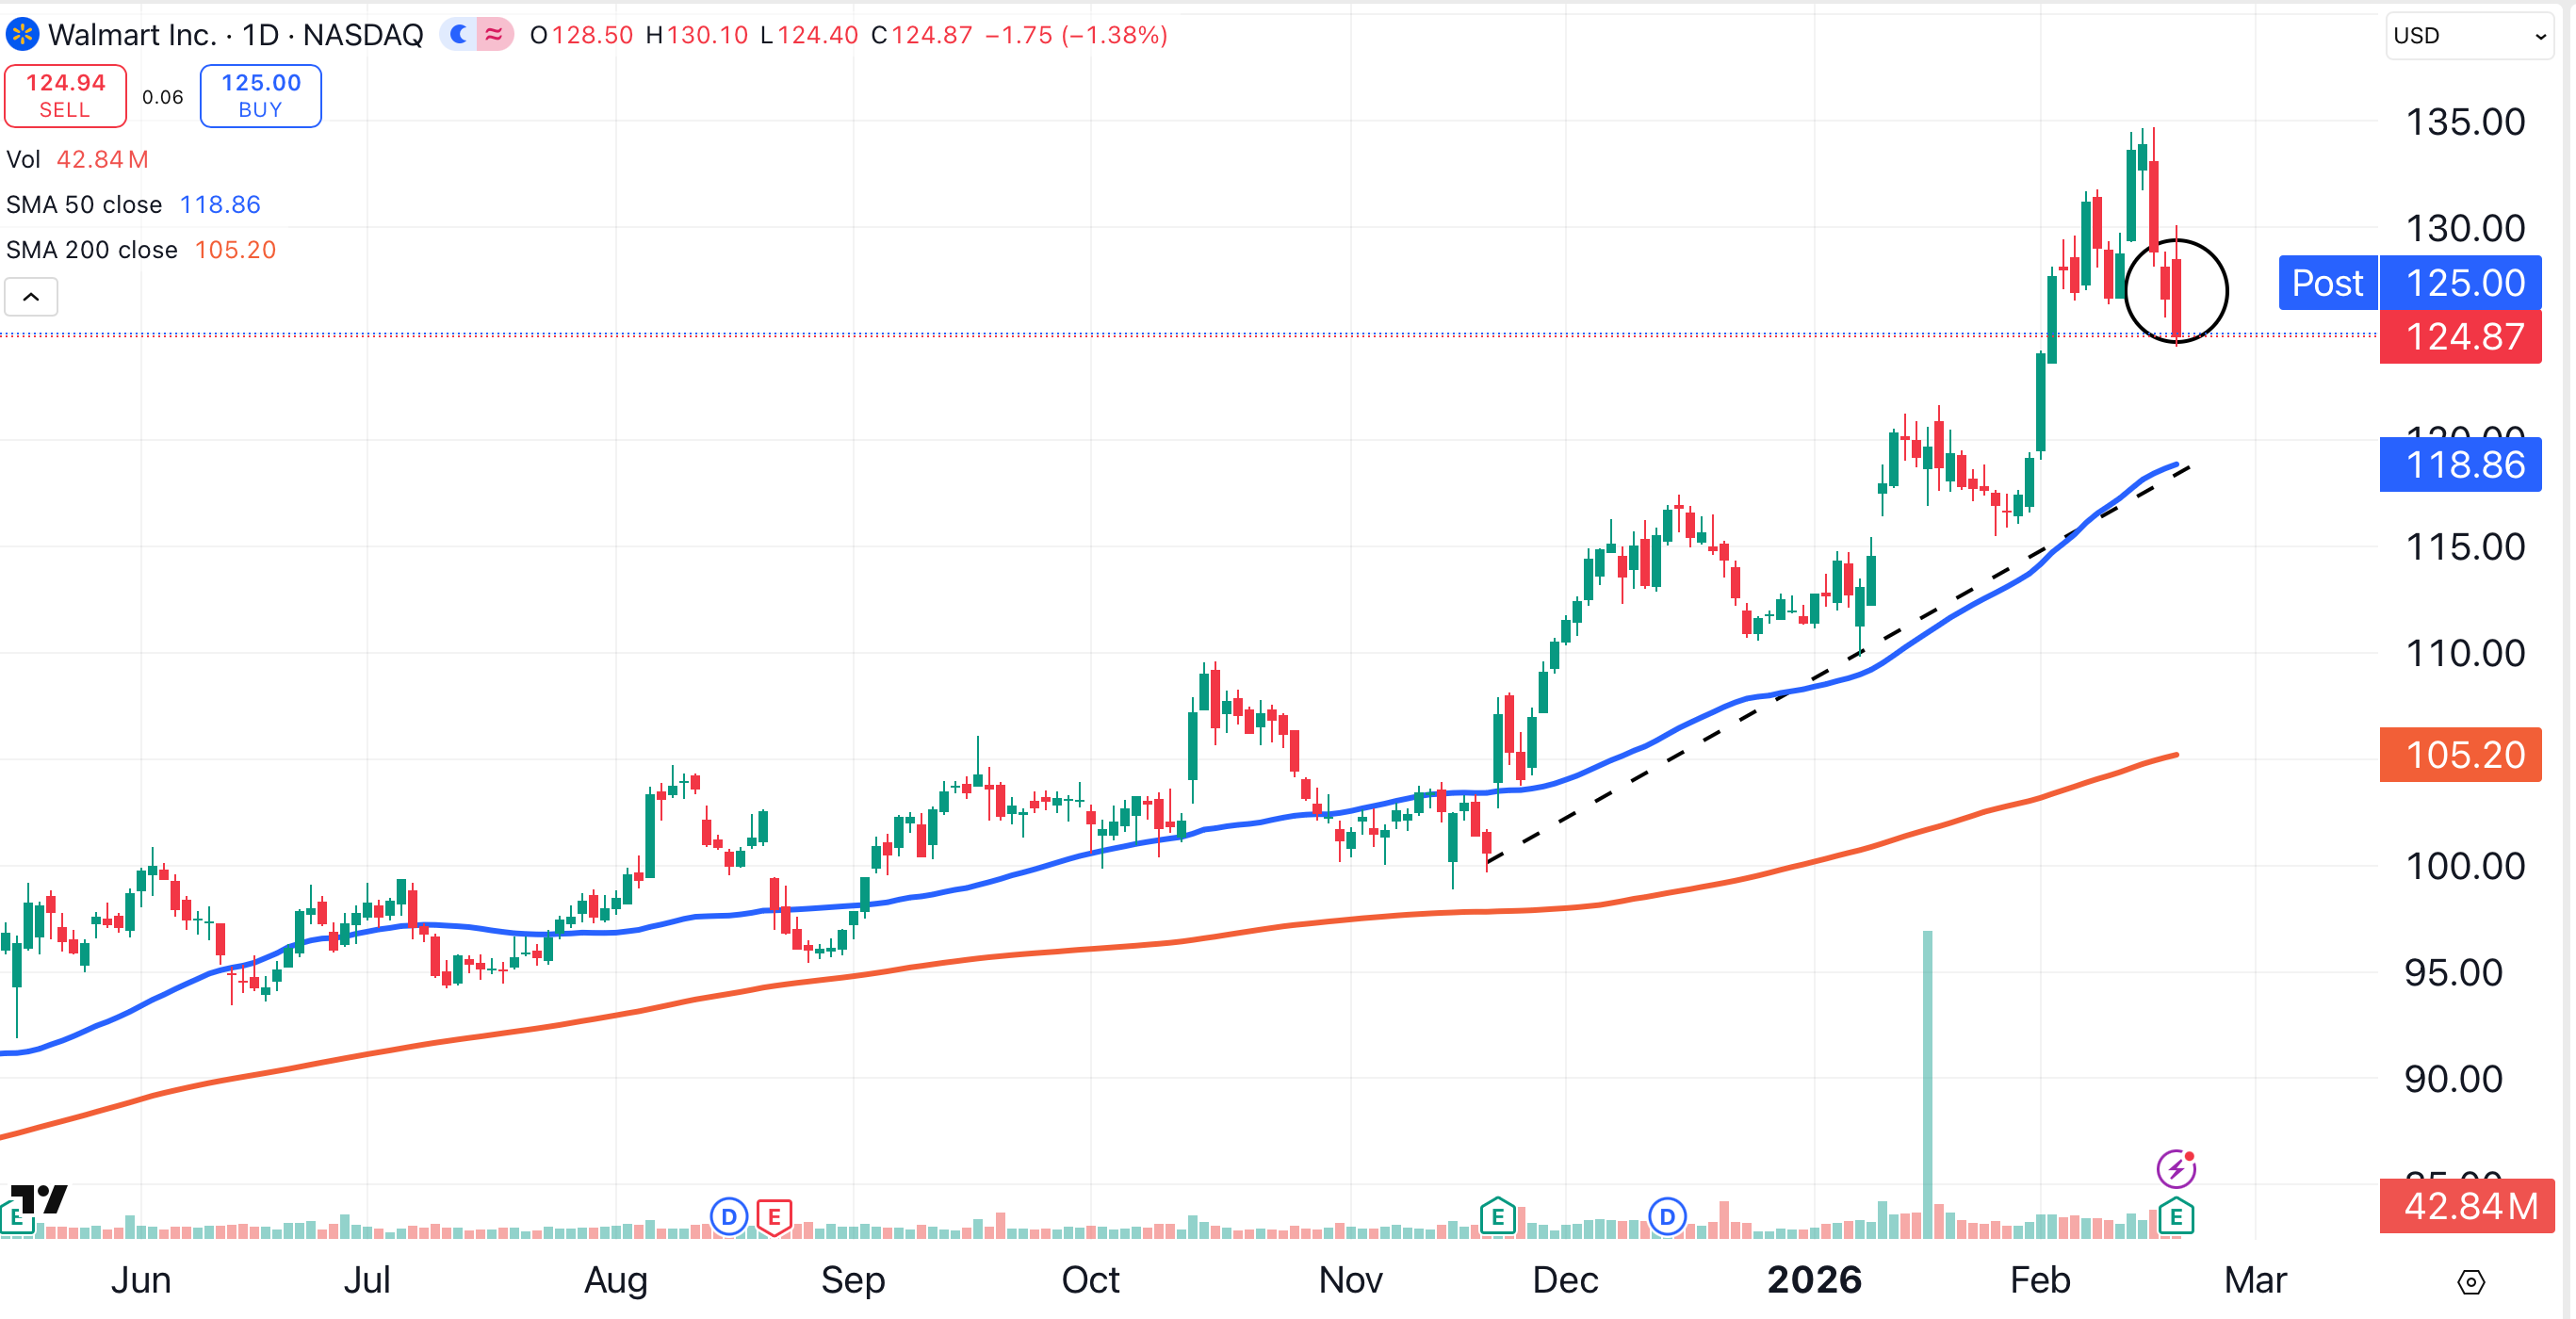The width and height of the screenshot is (2576, 1319).
Task: Select the SMA 200 close indicator label
Action: tap(91, 250)
